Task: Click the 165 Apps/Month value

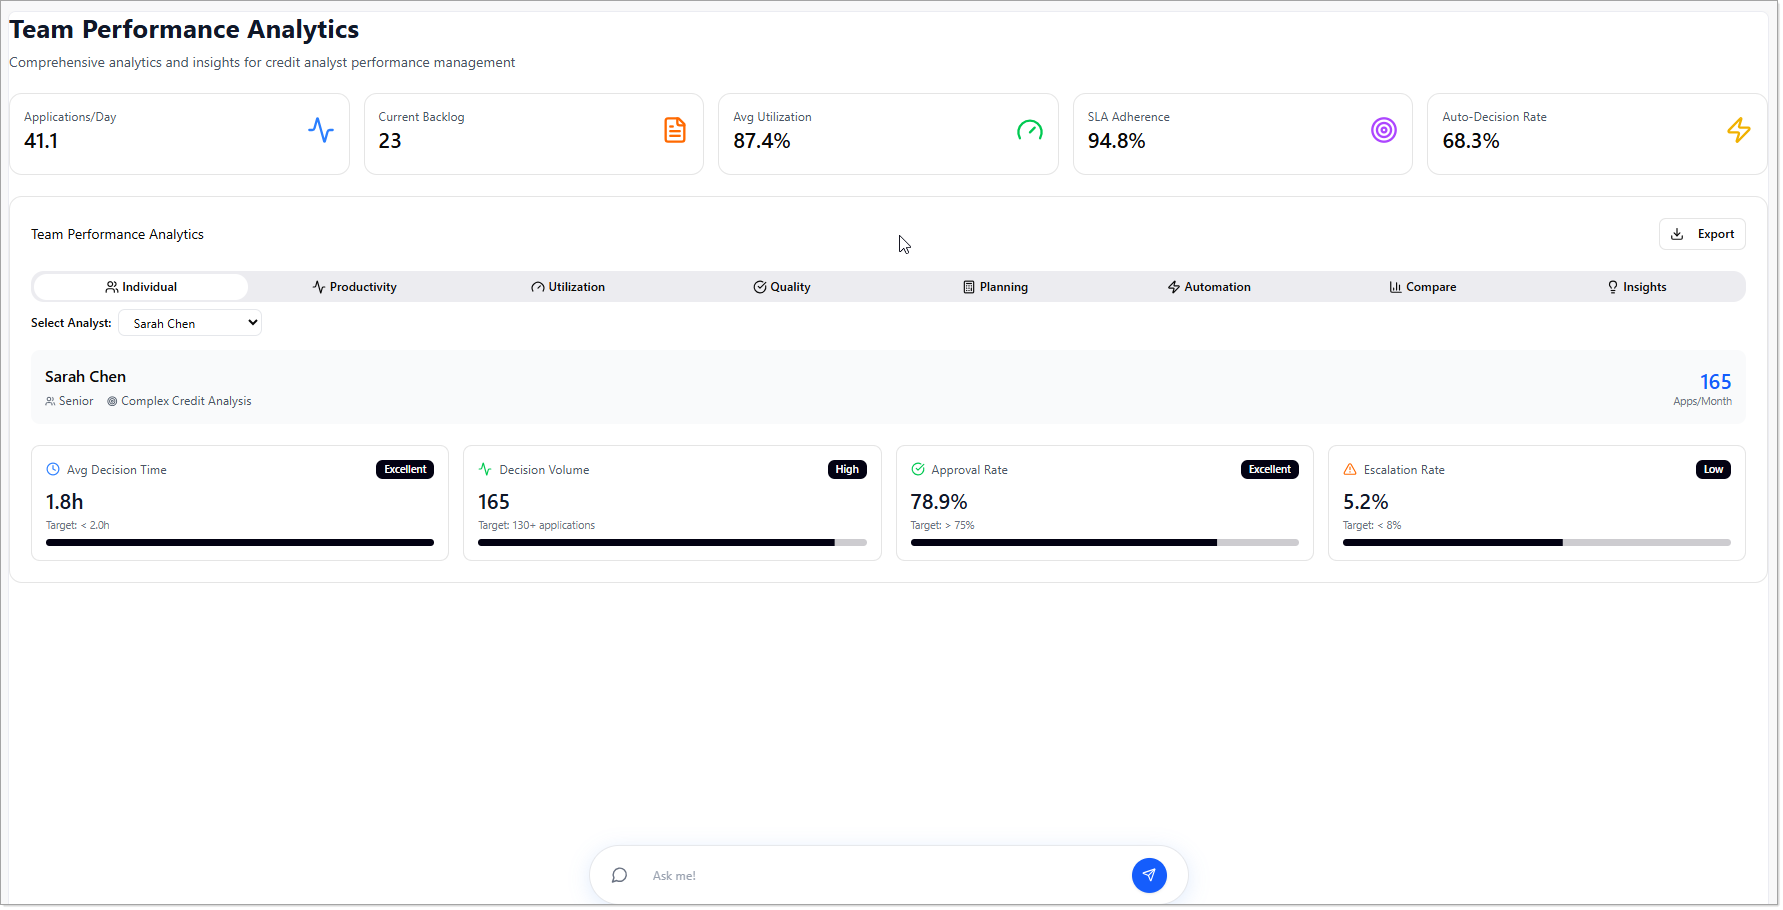Action: pyautogui.click(x=1714, y=382)
